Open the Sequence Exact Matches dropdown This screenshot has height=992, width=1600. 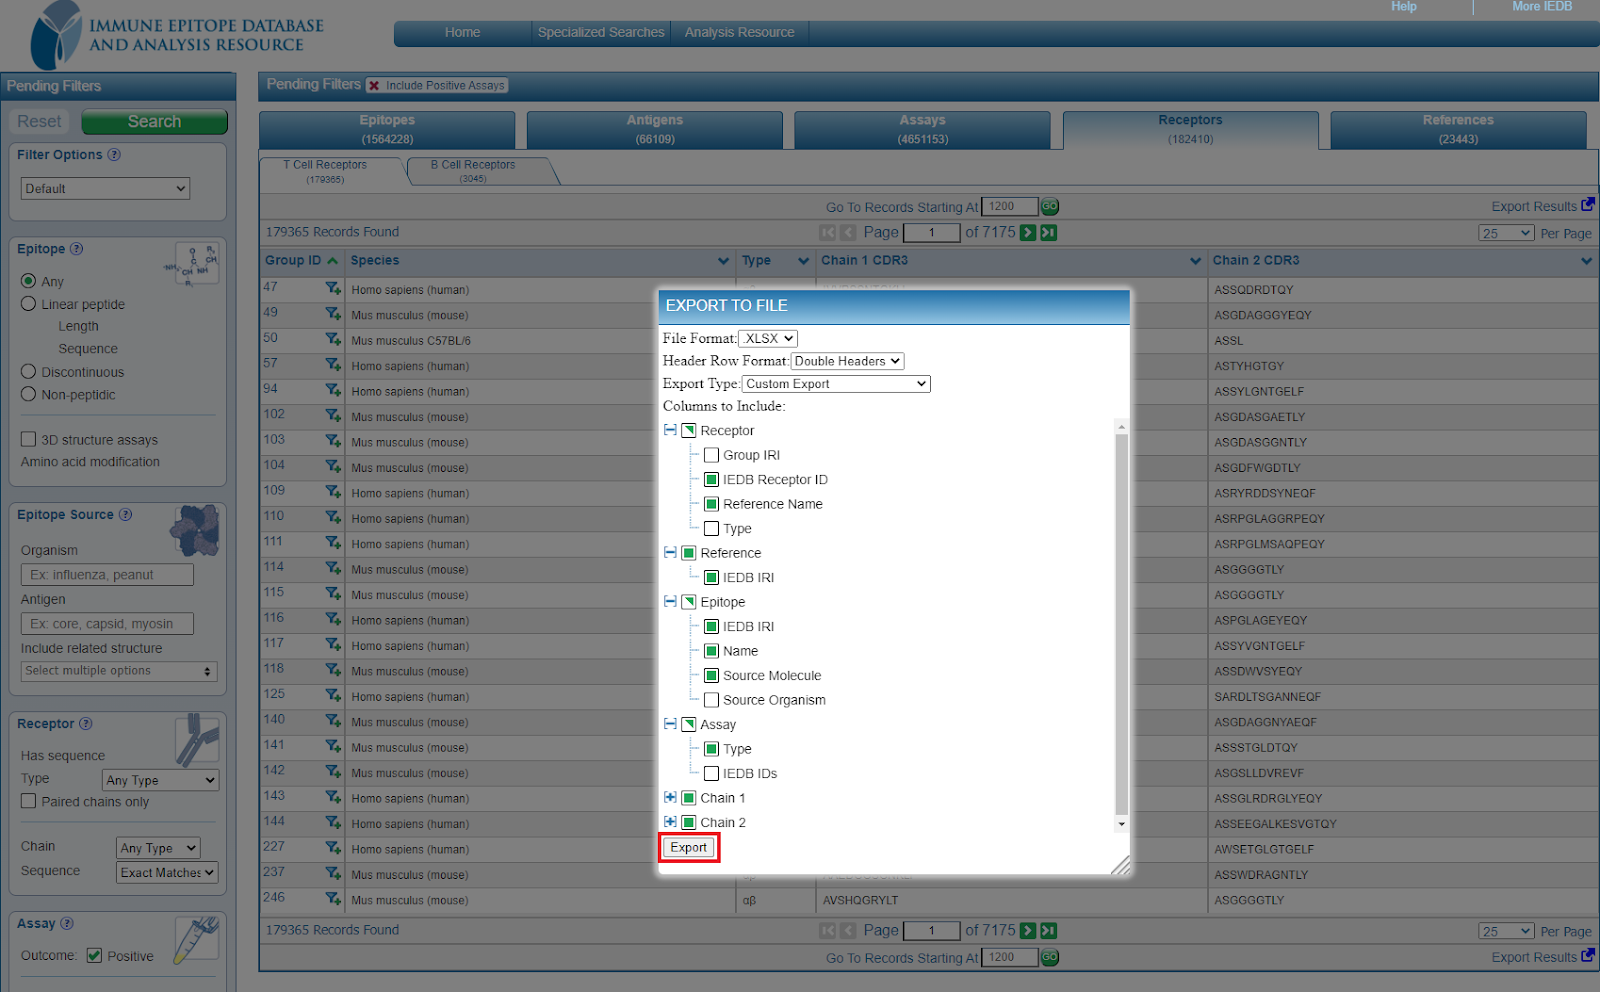(167, 873)
